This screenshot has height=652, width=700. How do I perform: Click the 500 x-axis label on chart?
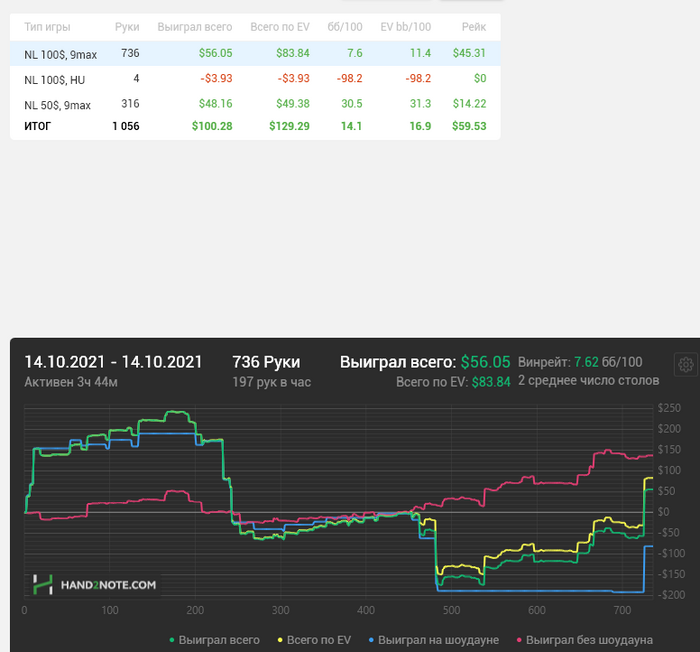tap(451, 610)
